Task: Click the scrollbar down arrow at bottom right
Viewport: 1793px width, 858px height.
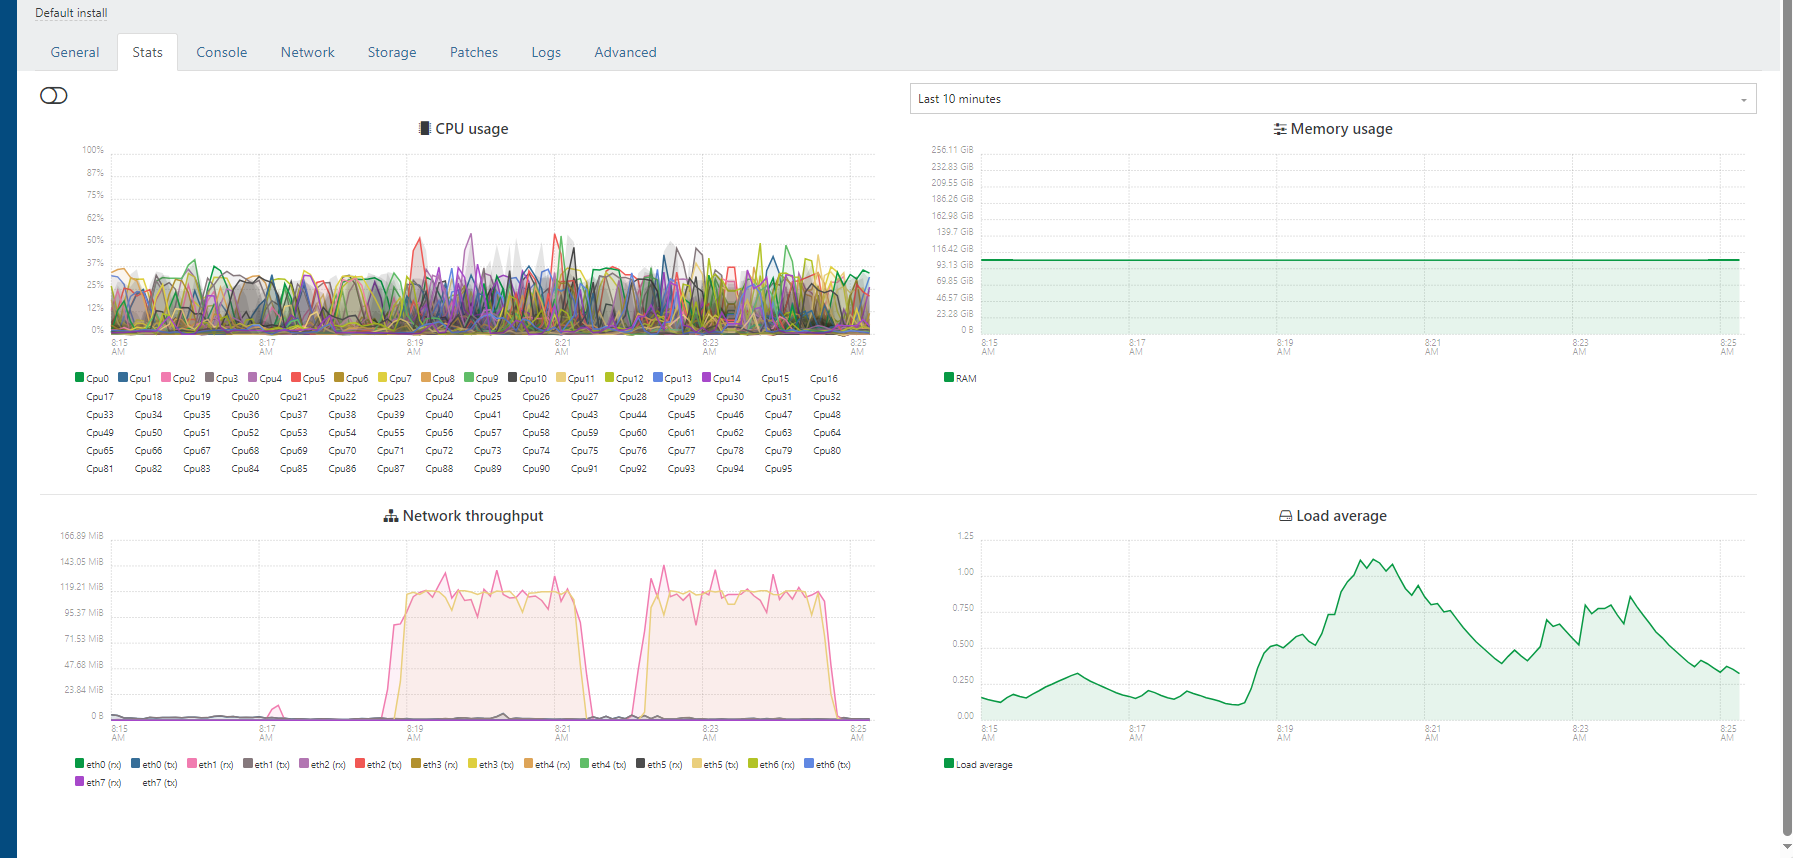Action: [x=1787, y=847]
